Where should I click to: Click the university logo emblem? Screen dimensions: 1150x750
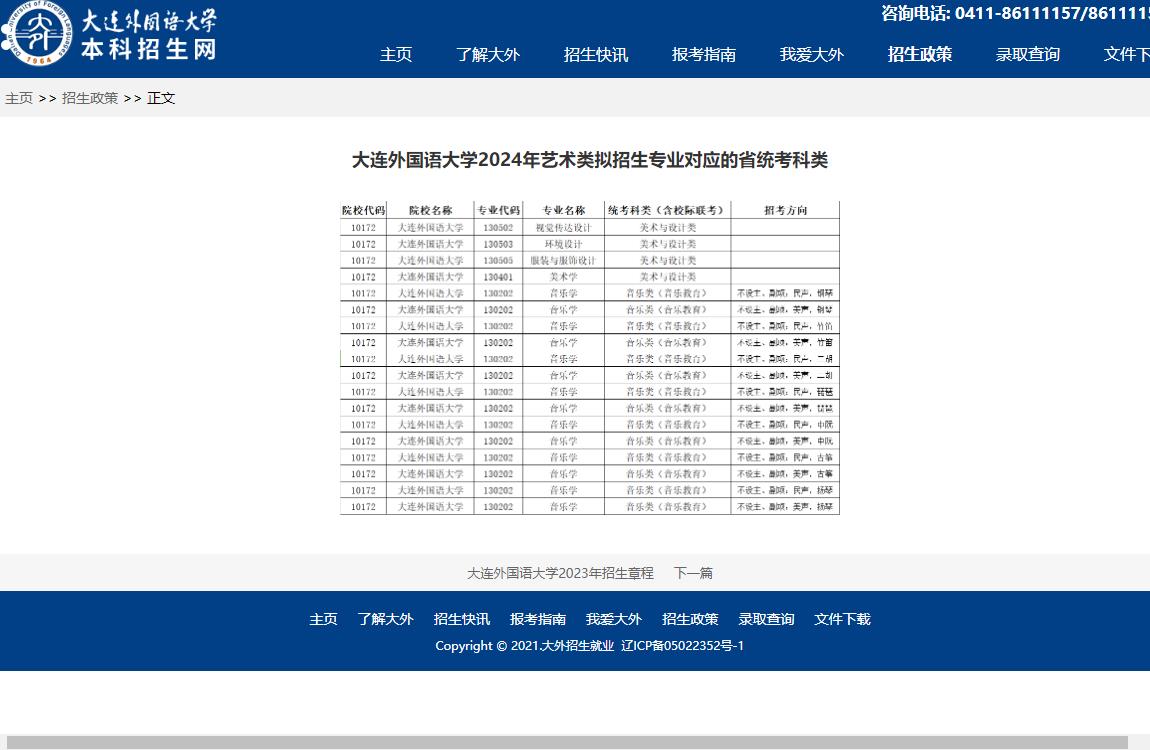point(38,33)
